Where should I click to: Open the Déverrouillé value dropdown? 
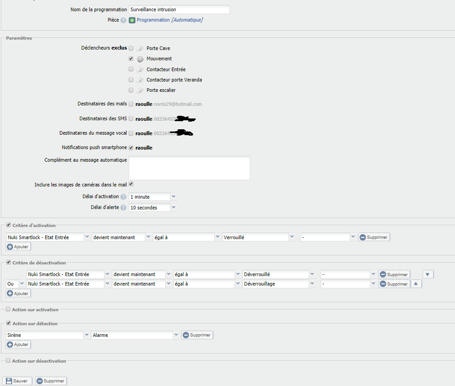[279, 274]
